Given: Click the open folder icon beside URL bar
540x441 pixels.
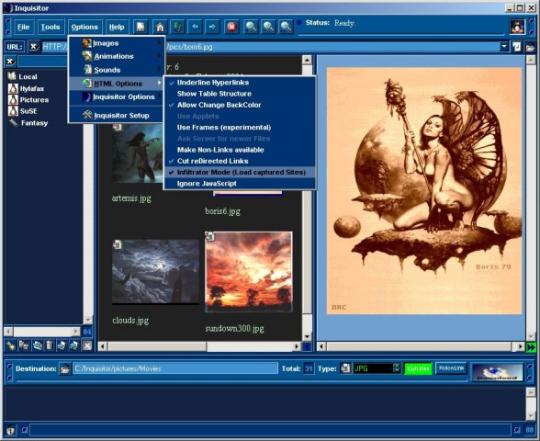Looking at the screenshot, I should pos(530,47).
